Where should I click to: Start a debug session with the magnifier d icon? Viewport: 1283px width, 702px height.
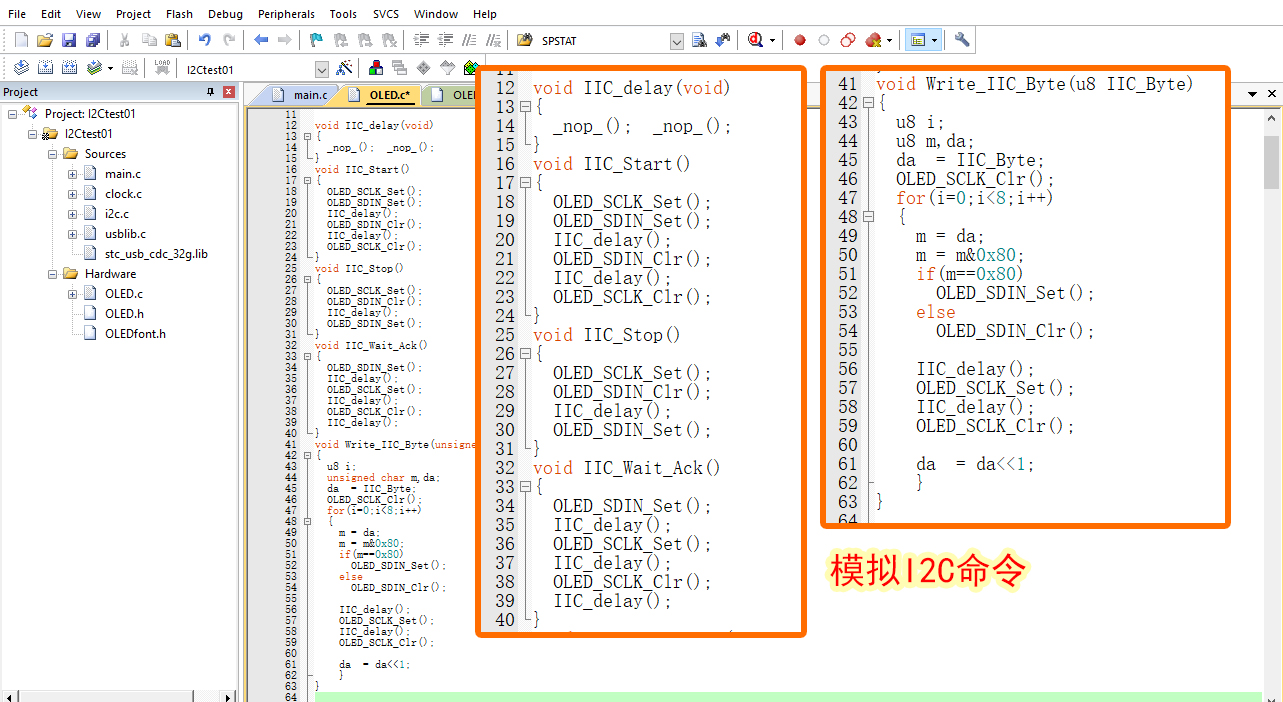coord(755,40)
